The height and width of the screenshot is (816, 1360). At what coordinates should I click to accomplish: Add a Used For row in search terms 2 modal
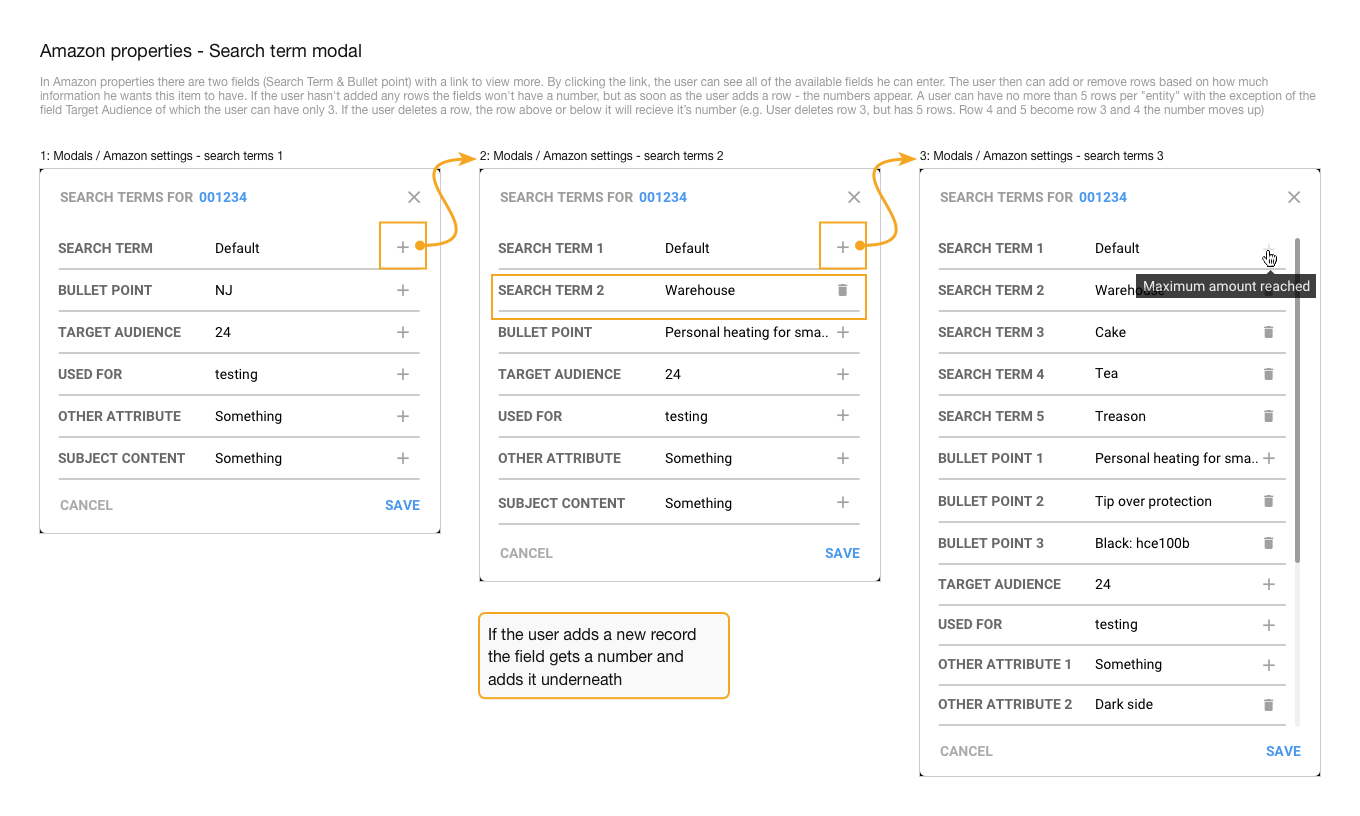point(843,416)
